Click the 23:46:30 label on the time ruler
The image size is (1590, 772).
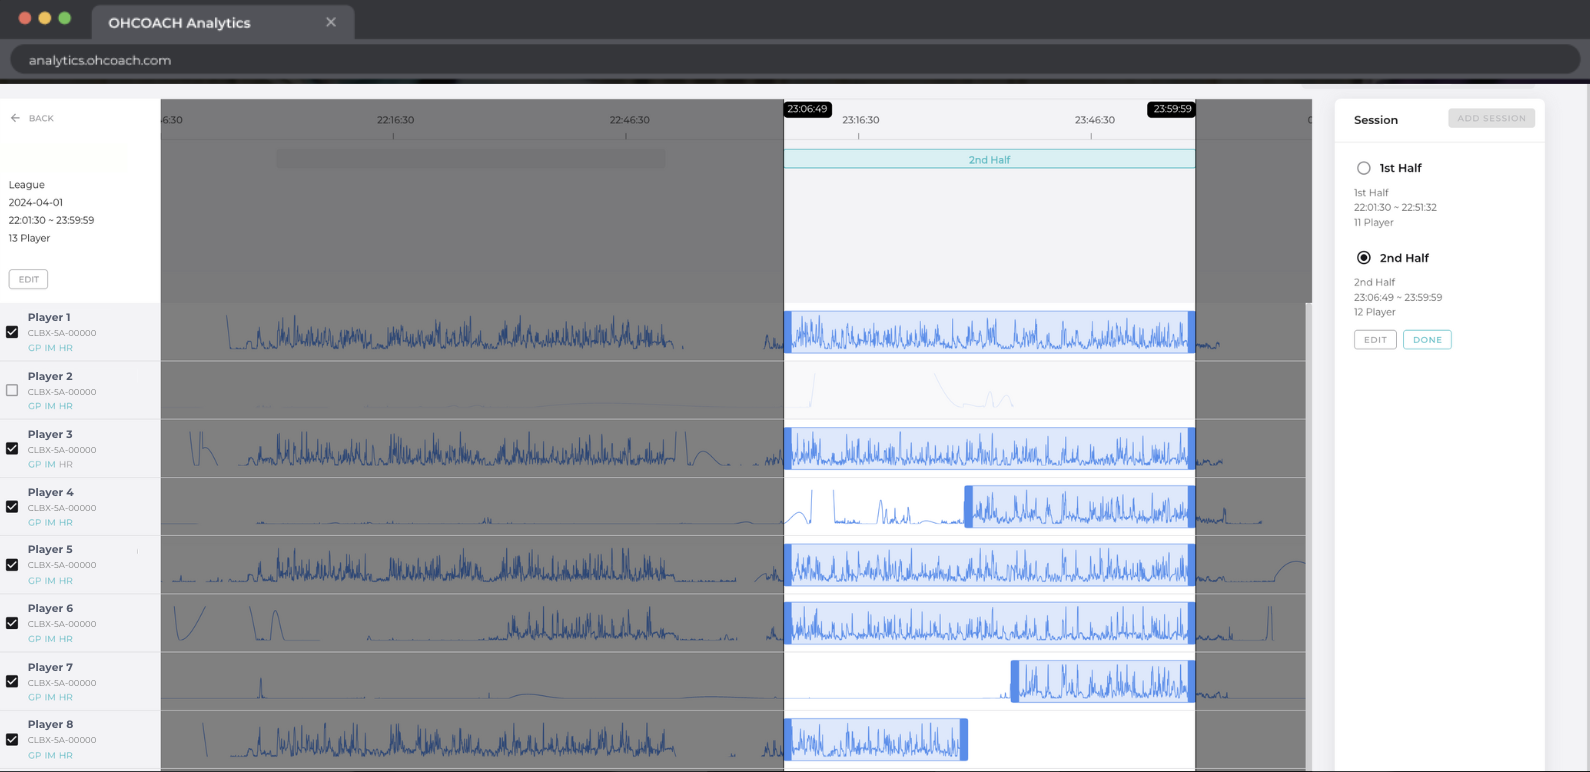click(1094, 120)
